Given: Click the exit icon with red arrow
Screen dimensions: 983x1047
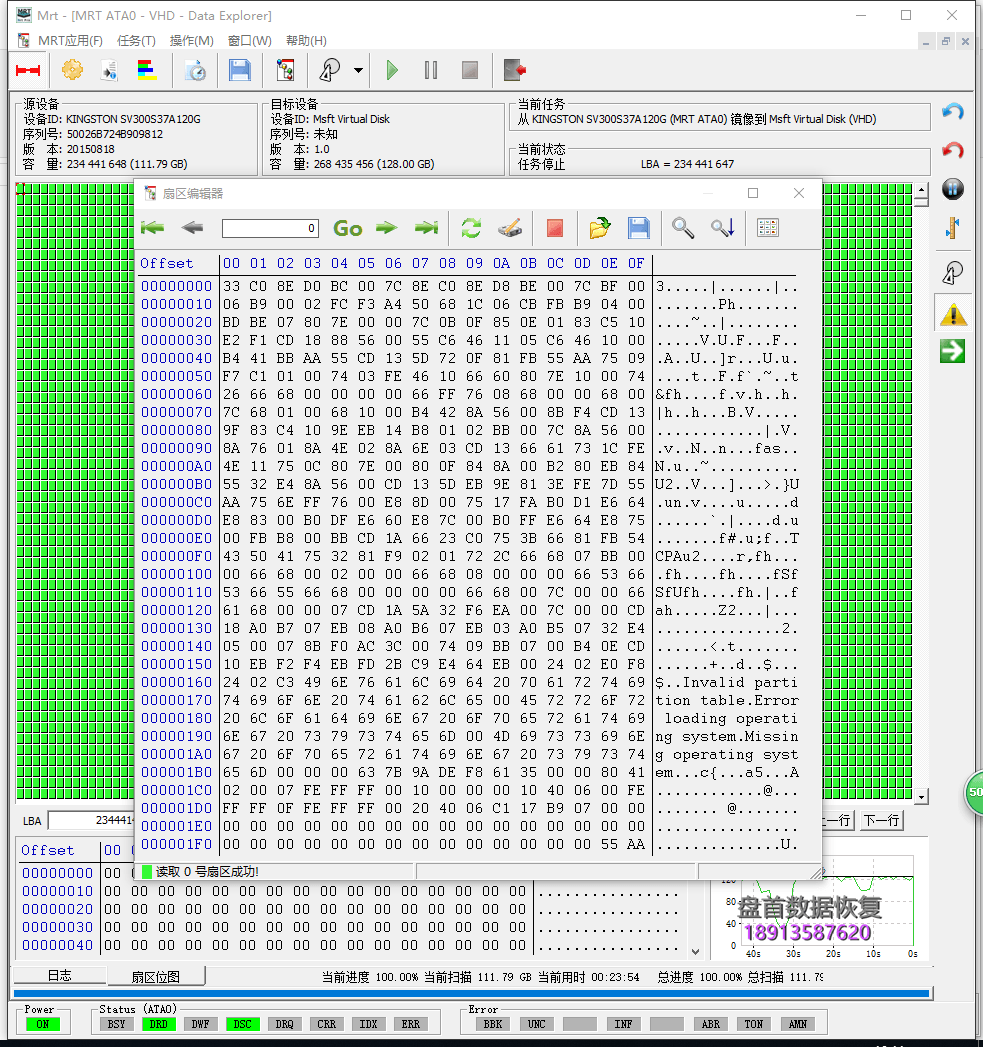Looking at the screenshot, I should click(515, 69).
